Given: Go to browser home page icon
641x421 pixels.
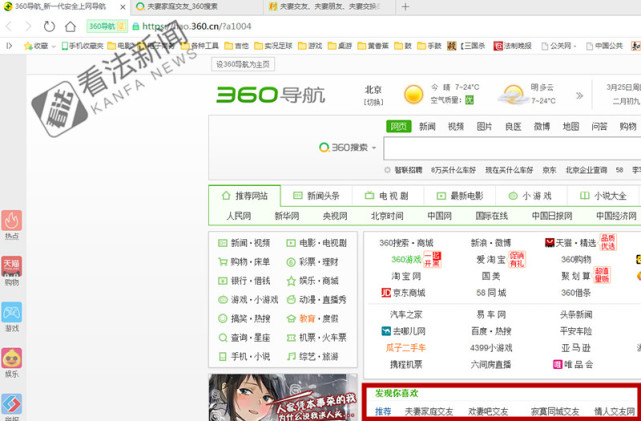Looking at the screenshot, I should click(x=70, y=27).
